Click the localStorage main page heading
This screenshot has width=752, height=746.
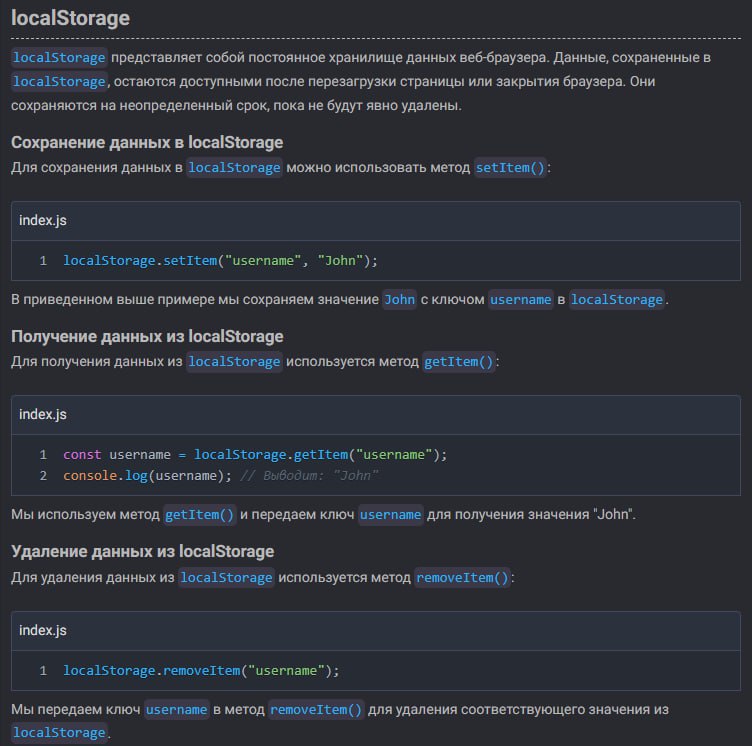(x=70, y=18)
